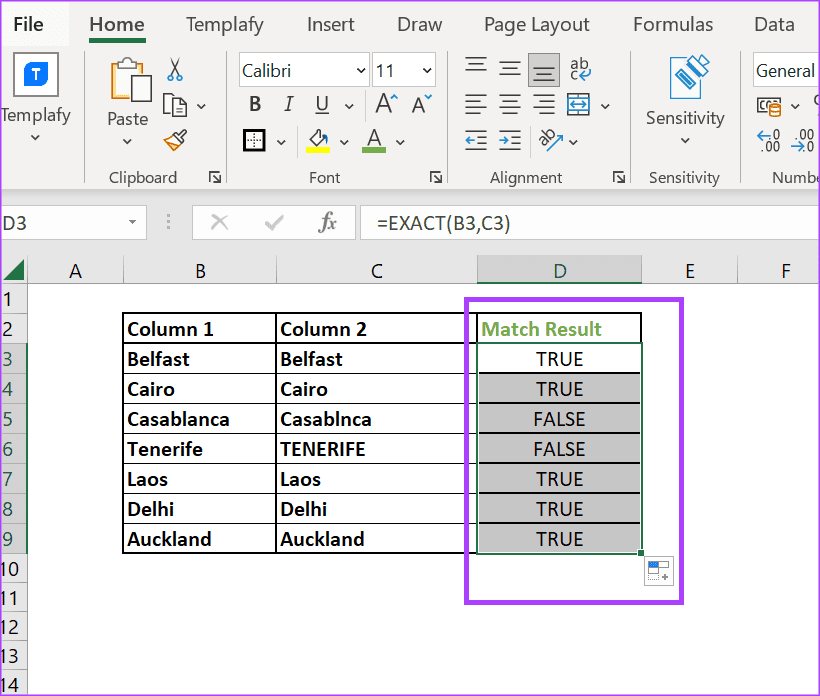
Task: Open the font size 11 dropdown
Action: click(x=427, y=70)
